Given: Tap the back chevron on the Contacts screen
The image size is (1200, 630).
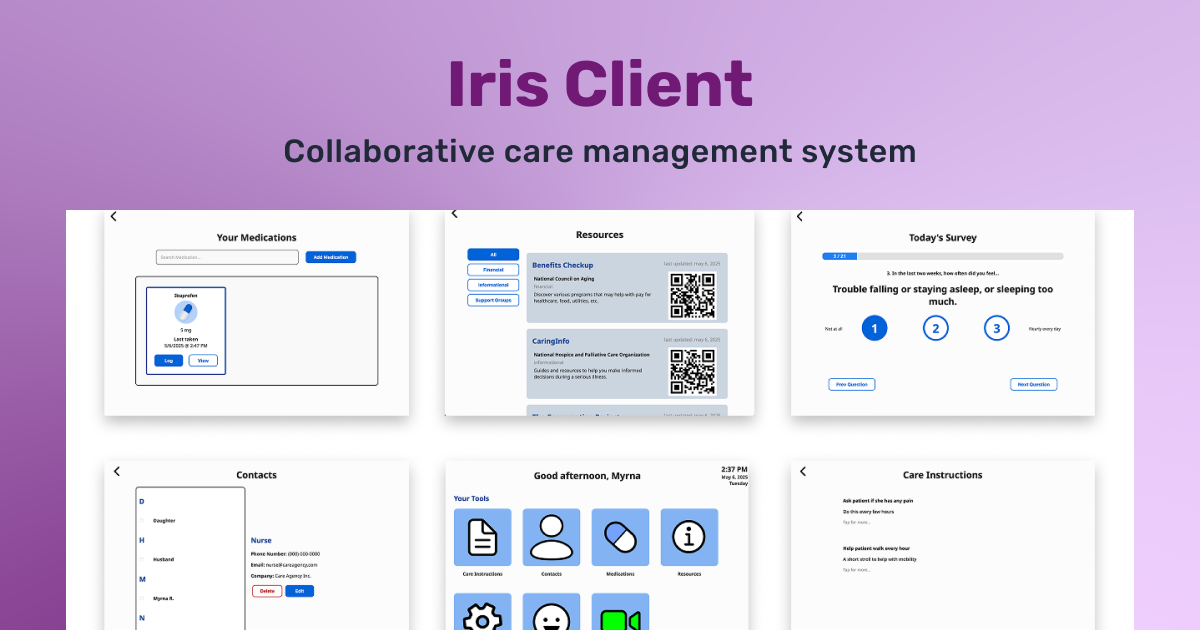Looking at the screenshot, I should coord(116,471).
